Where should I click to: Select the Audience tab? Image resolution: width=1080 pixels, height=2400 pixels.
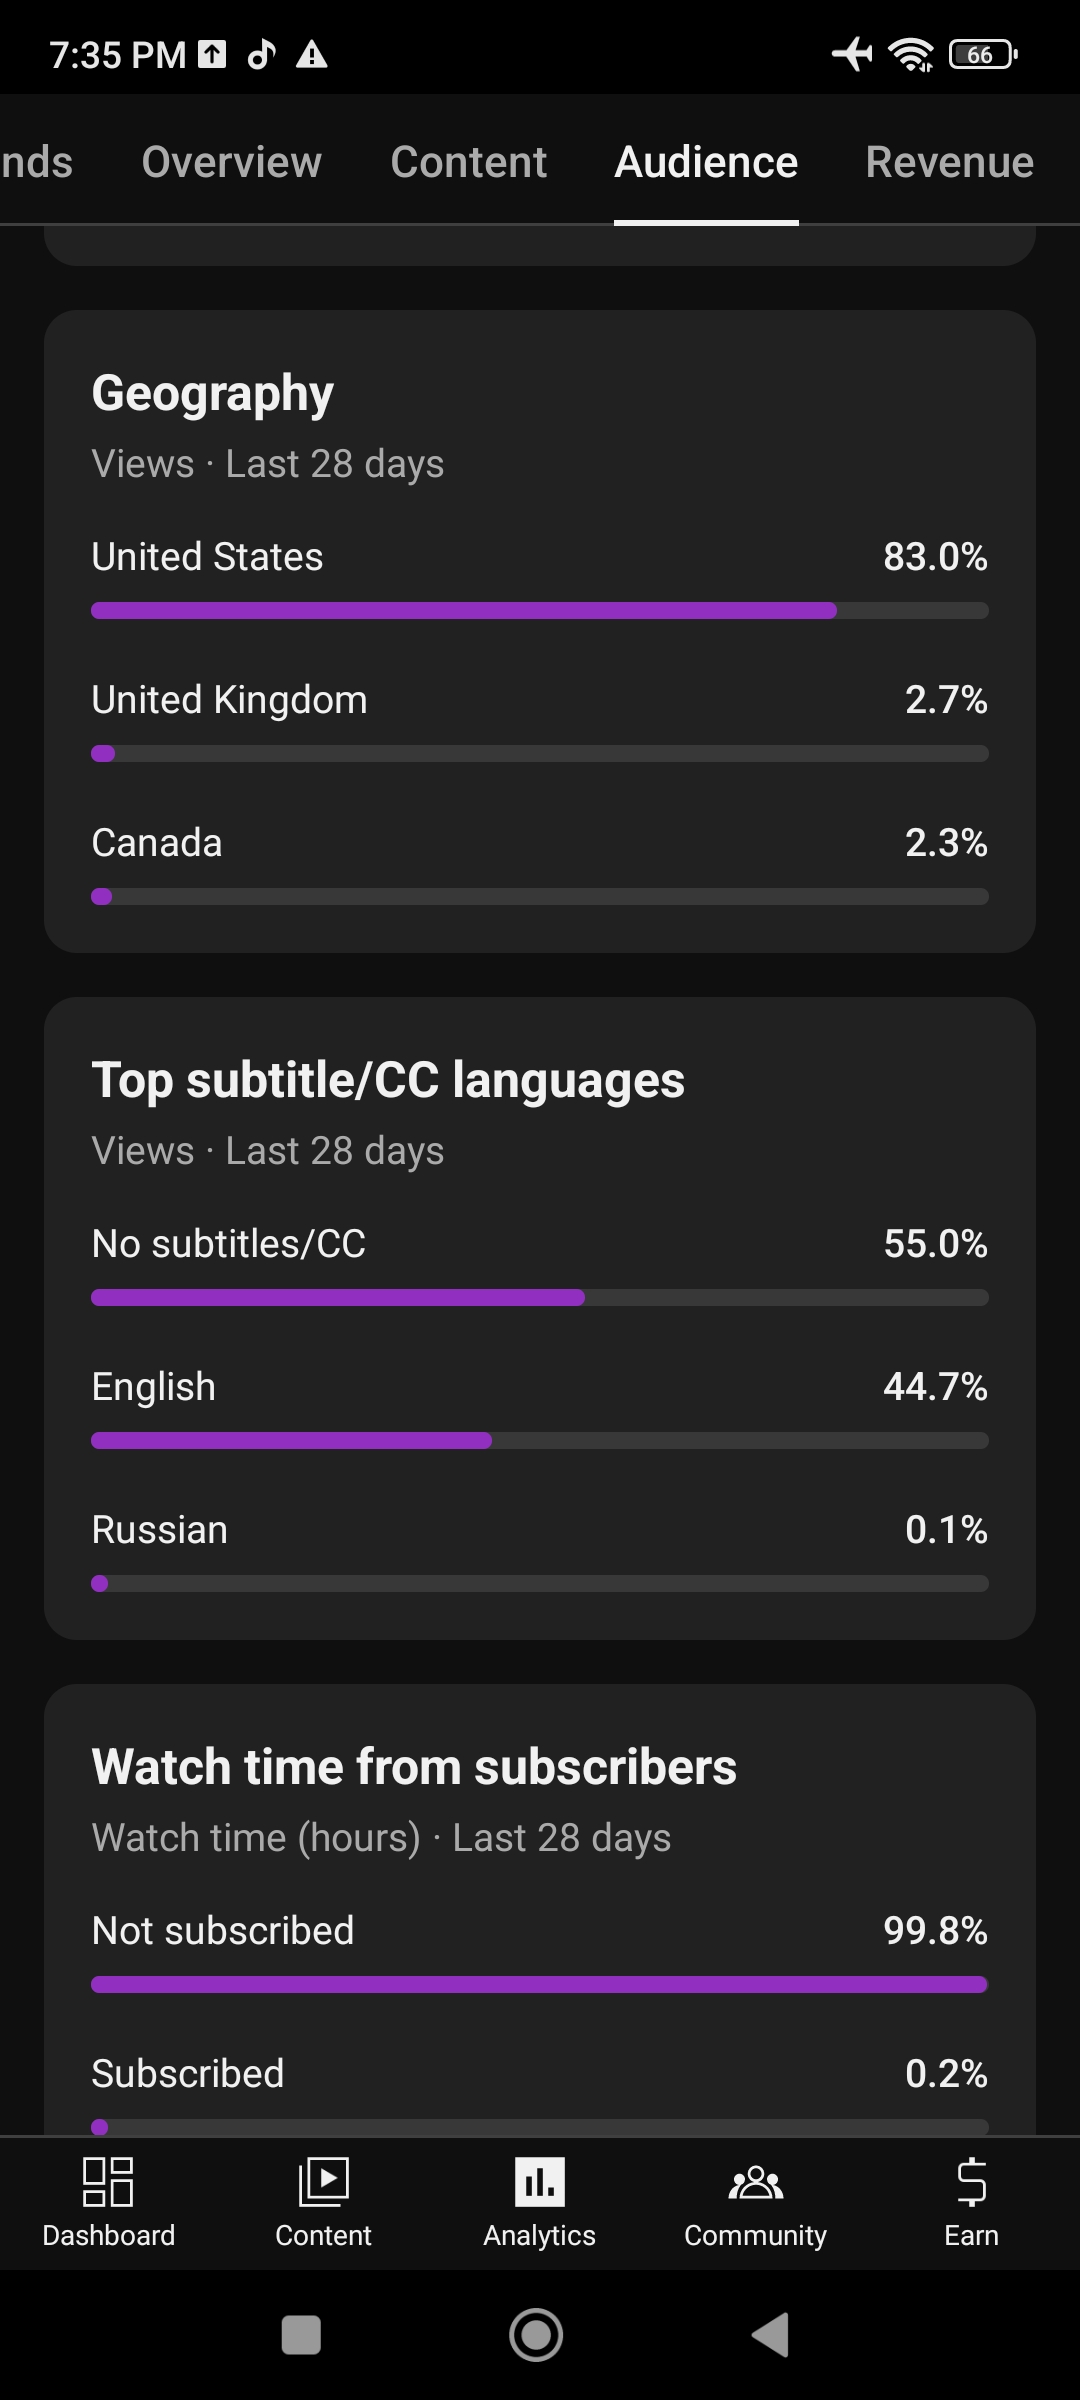[x=706, y=162]
